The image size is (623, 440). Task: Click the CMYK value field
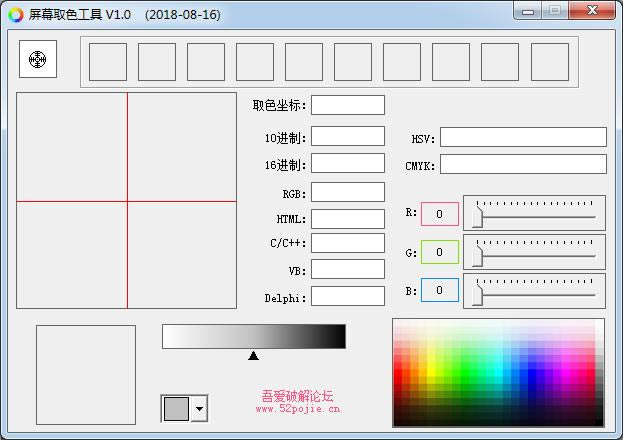coord(523,164)
